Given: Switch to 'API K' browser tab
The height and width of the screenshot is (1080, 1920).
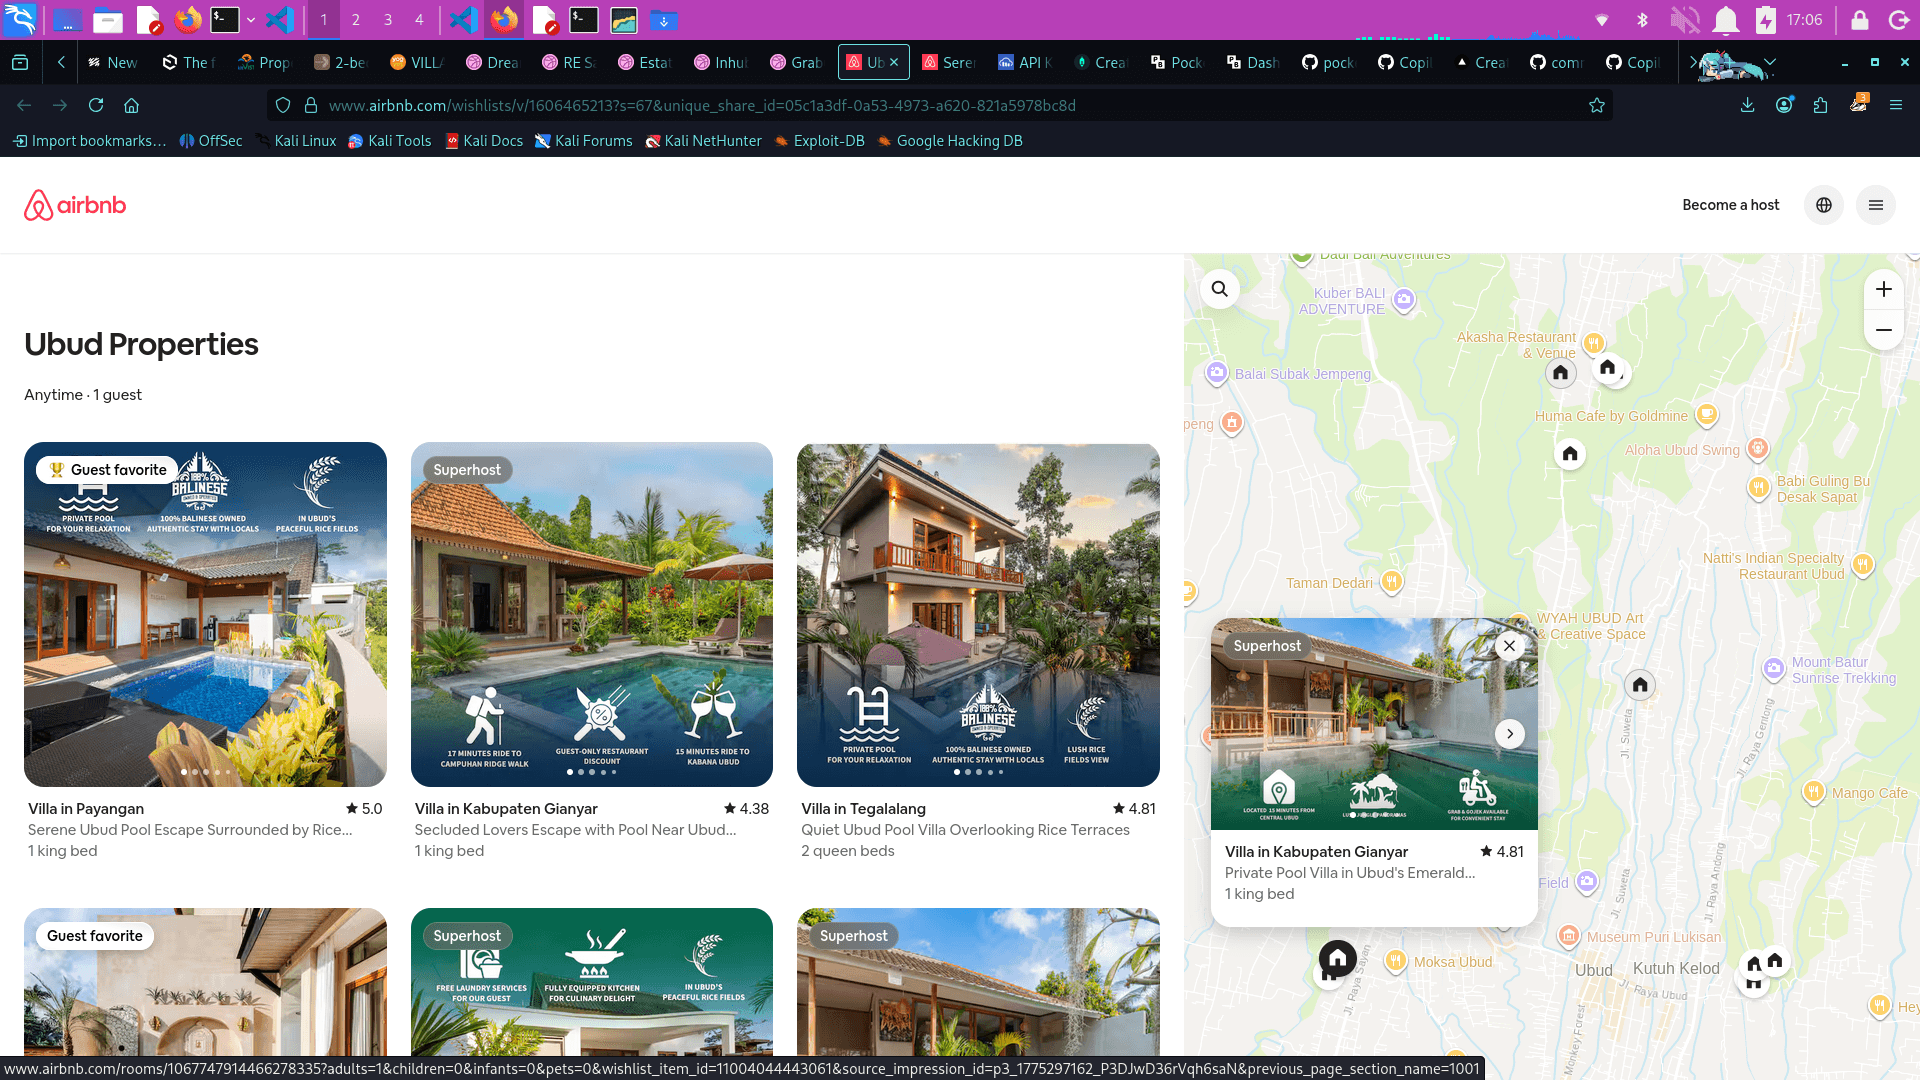Looking at the screenshot, I should (x=1026, y=62).
